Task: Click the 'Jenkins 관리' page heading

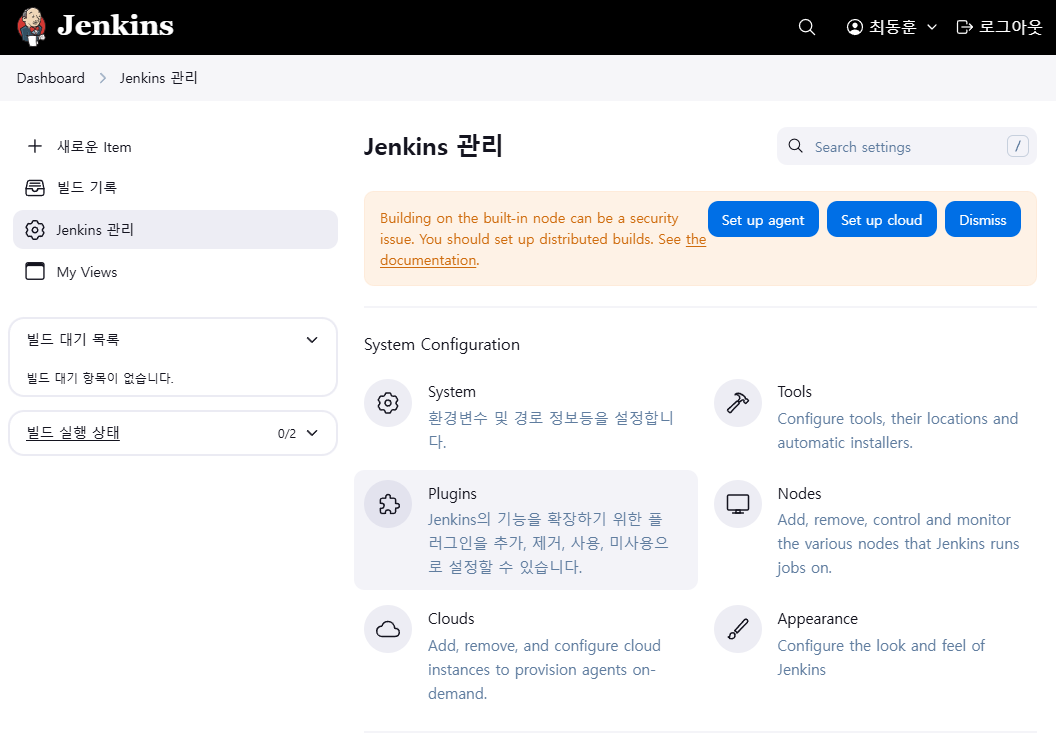Action: tap(433, 146)
